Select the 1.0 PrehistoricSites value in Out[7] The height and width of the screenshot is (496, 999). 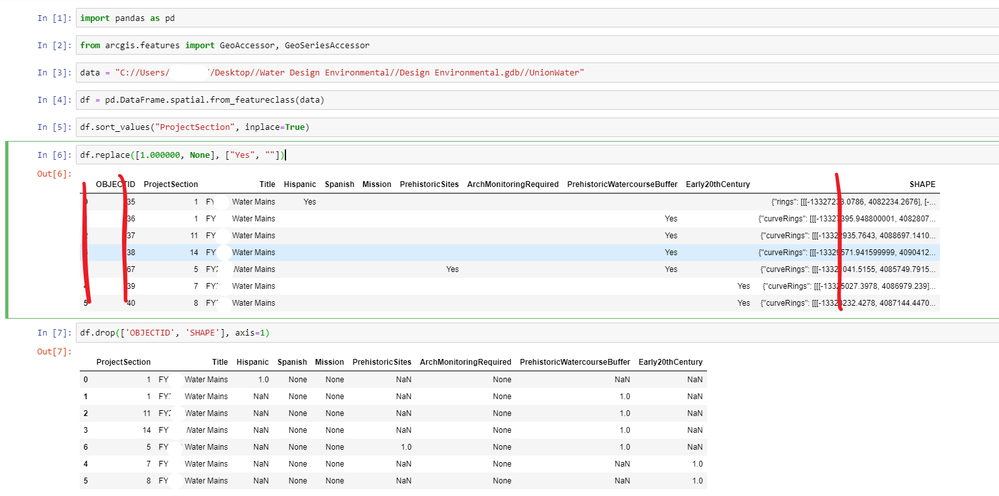click(404, 446)
